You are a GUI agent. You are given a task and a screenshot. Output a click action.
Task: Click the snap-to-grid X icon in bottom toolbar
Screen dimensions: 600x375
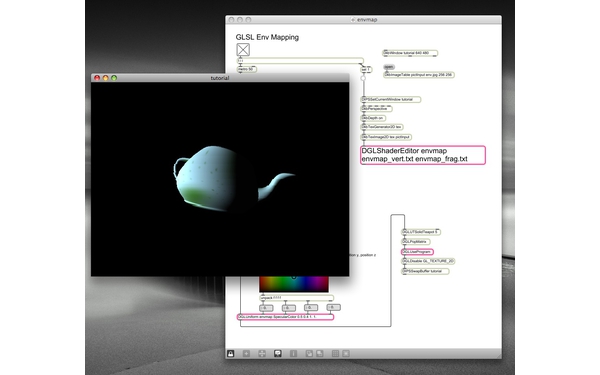point(346,354)
